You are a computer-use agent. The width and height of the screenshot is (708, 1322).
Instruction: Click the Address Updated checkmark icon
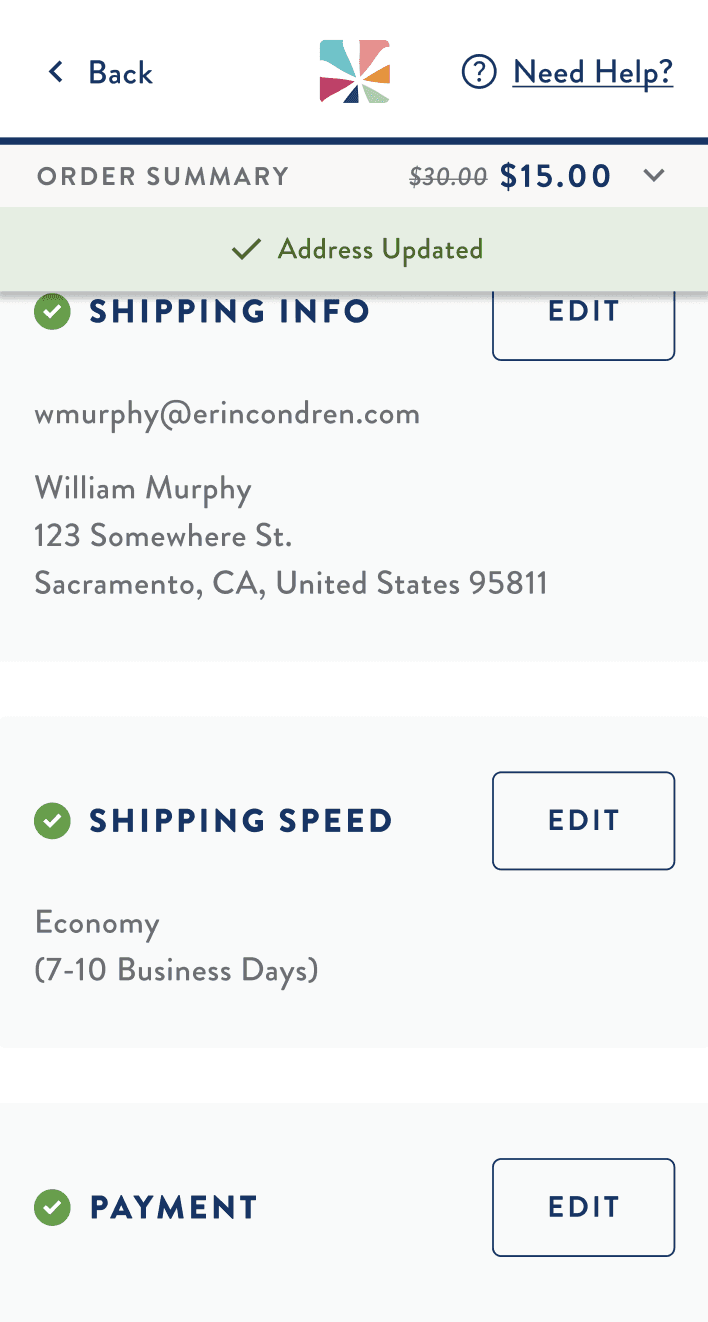click(246, 249)
